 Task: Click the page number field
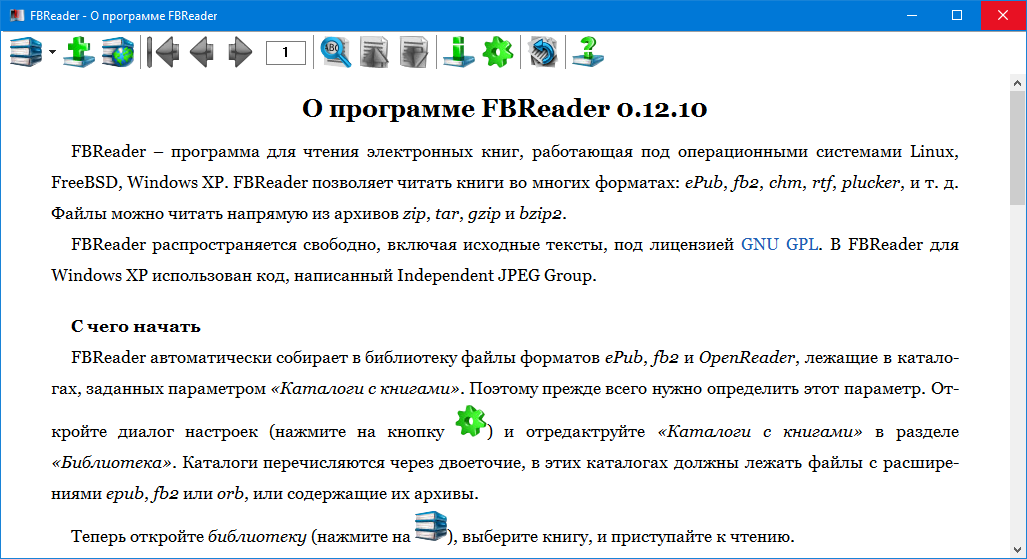point(286,52)
